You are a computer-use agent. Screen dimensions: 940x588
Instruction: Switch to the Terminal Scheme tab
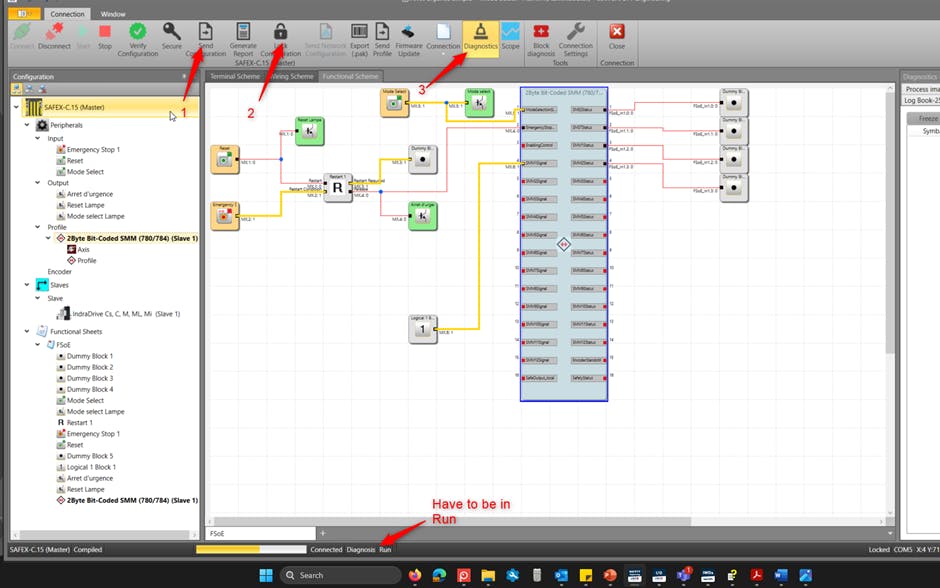click(234, 76)
